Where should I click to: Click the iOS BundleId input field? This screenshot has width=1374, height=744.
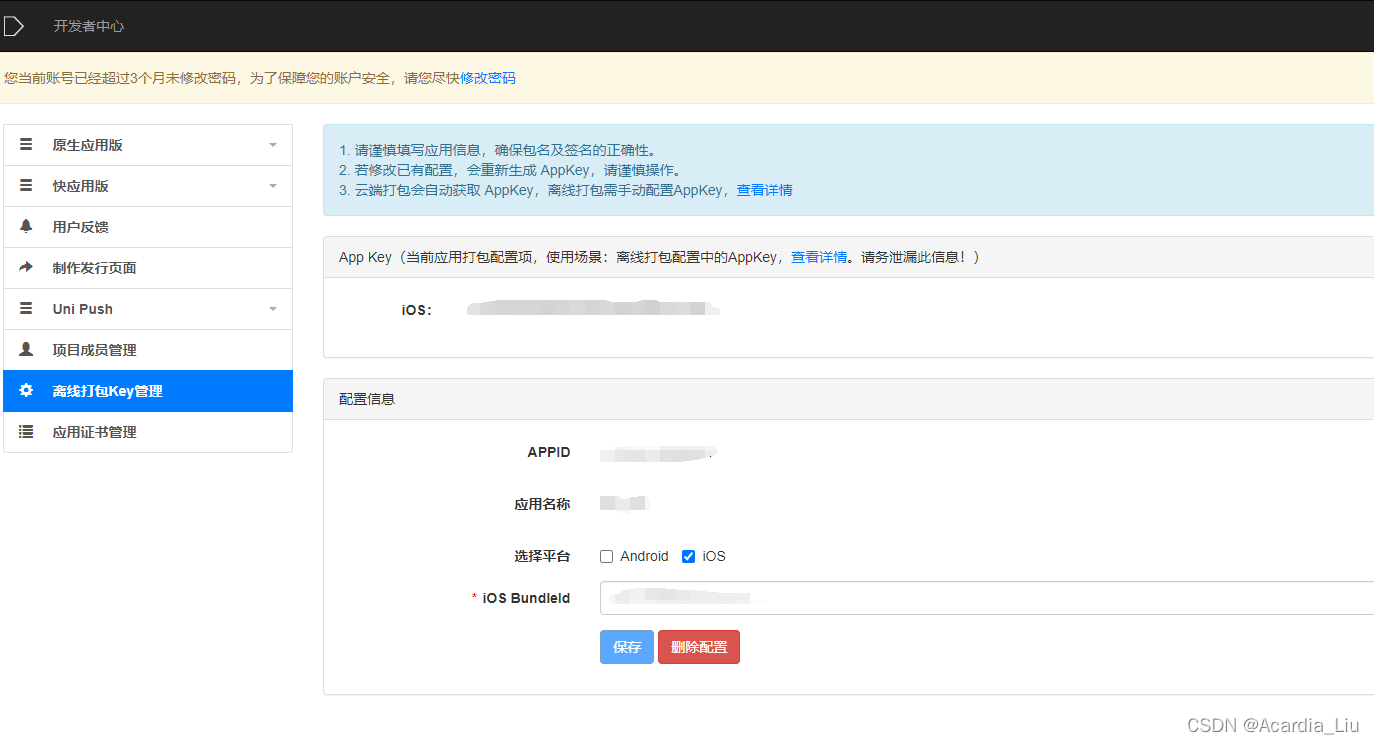click(987, 598)
